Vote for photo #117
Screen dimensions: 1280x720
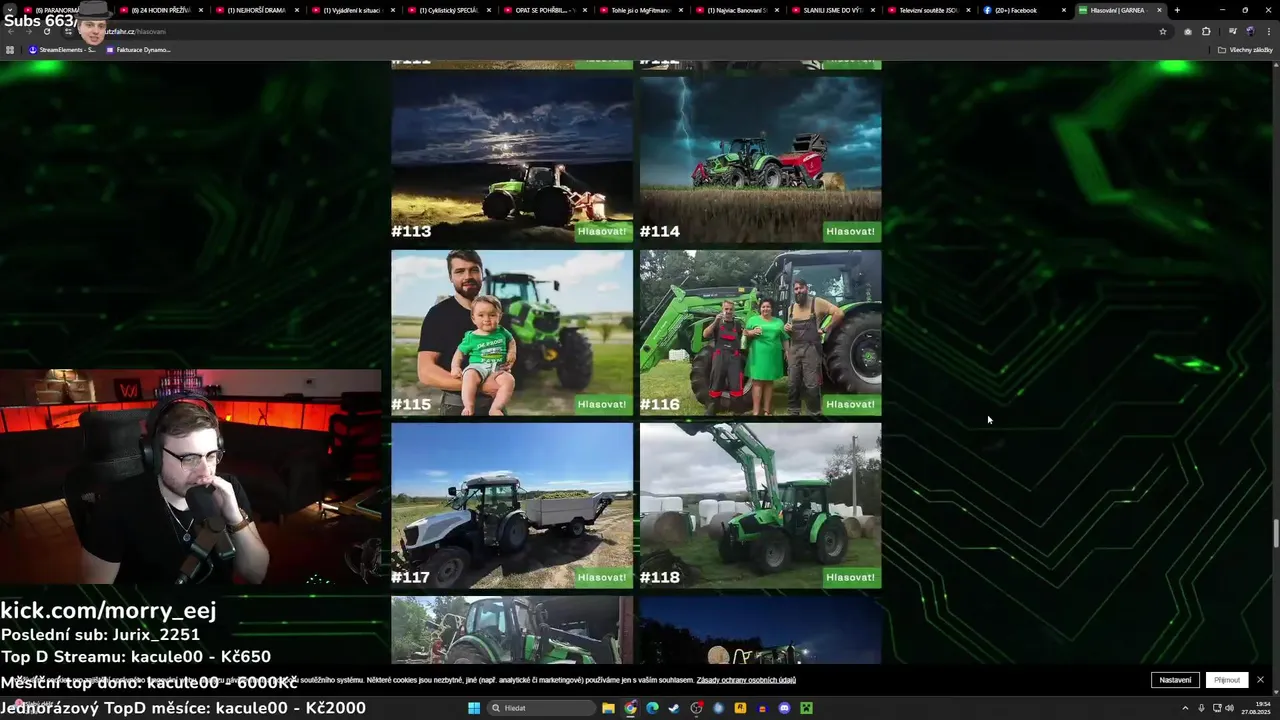coord(603,577)
